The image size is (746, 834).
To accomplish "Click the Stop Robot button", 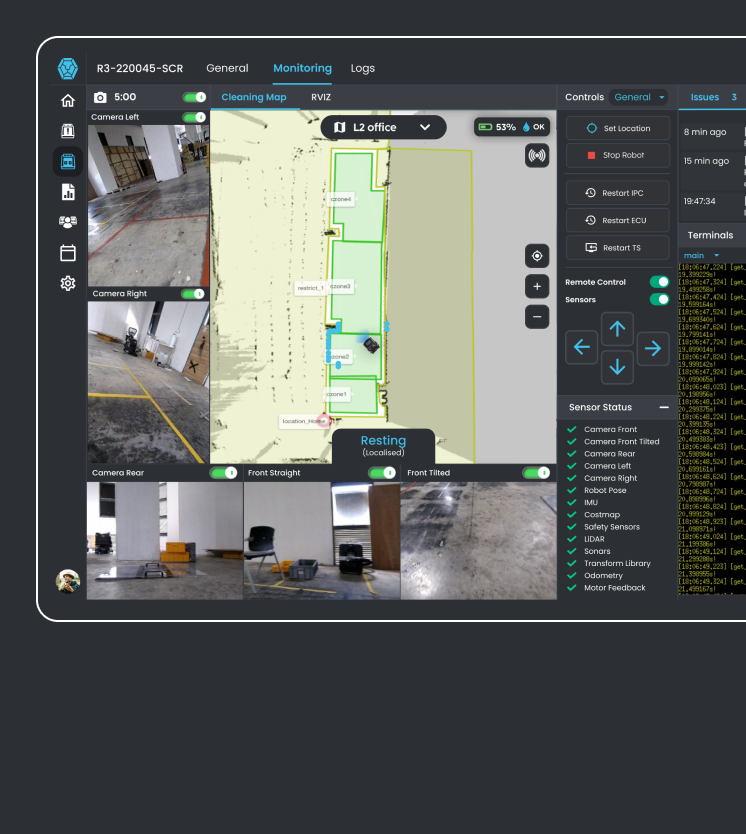I will (618, 155).
